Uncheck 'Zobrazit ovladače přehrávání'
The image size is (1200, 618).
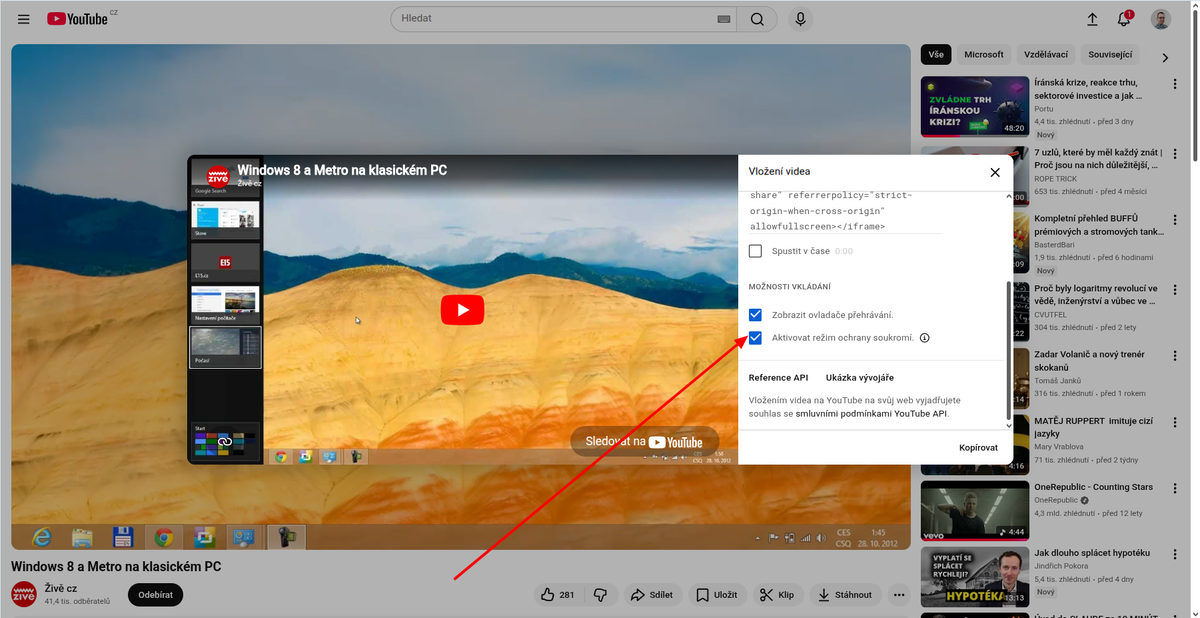(x=755, y=315)
